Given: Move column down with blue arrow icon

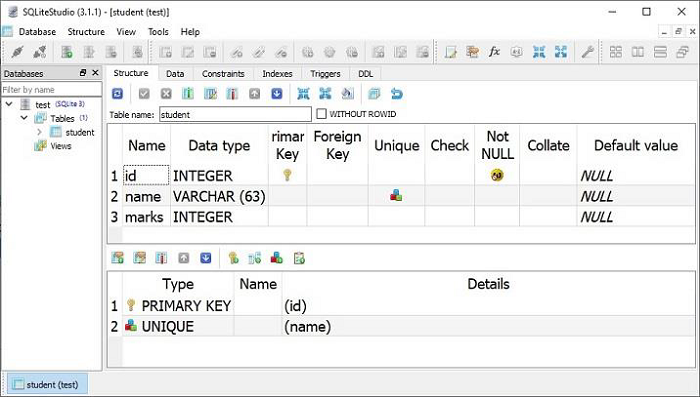Looking at the screenshot, I should pos(277,93).
